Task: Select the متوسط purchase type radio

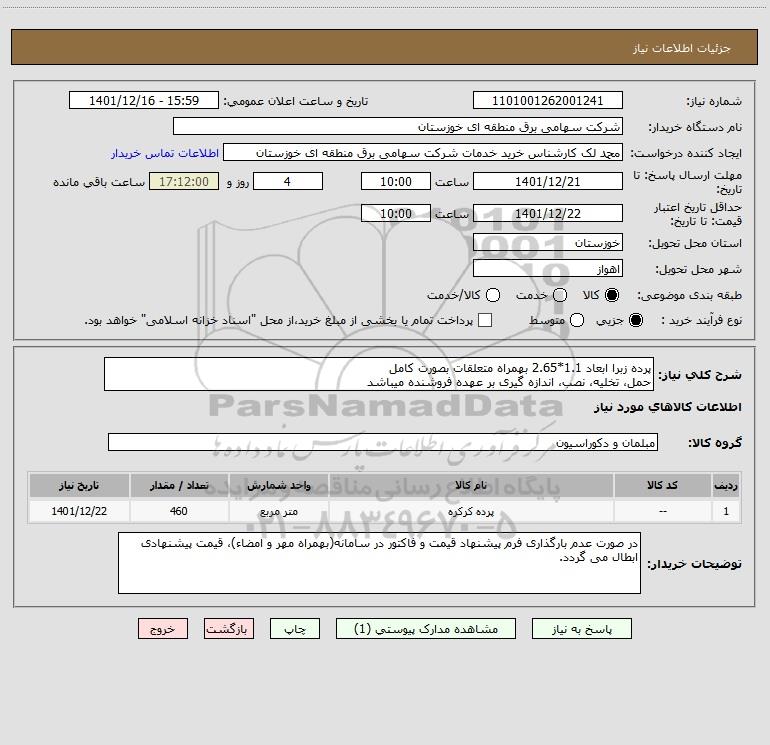Action: tap(577, 320)
